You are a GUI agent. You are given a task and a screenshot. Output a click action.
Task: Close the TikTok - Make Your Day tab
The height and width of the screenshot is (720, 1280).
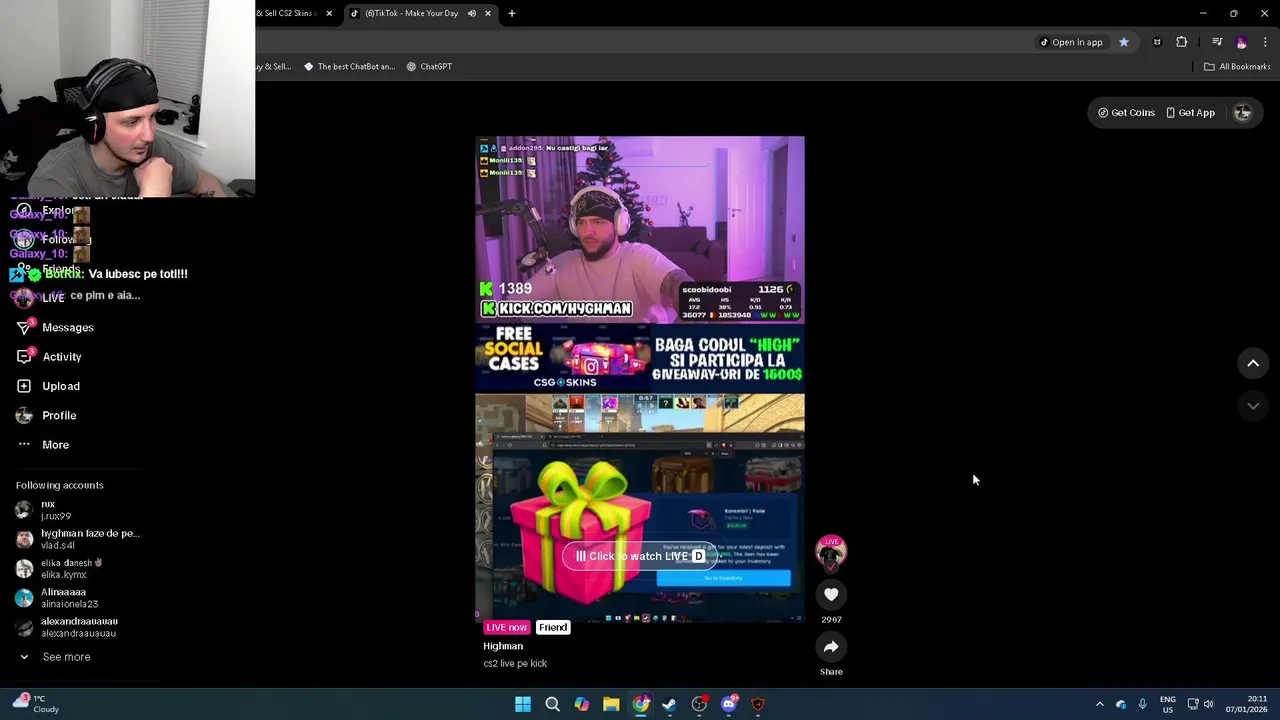(x=488, y=14)
